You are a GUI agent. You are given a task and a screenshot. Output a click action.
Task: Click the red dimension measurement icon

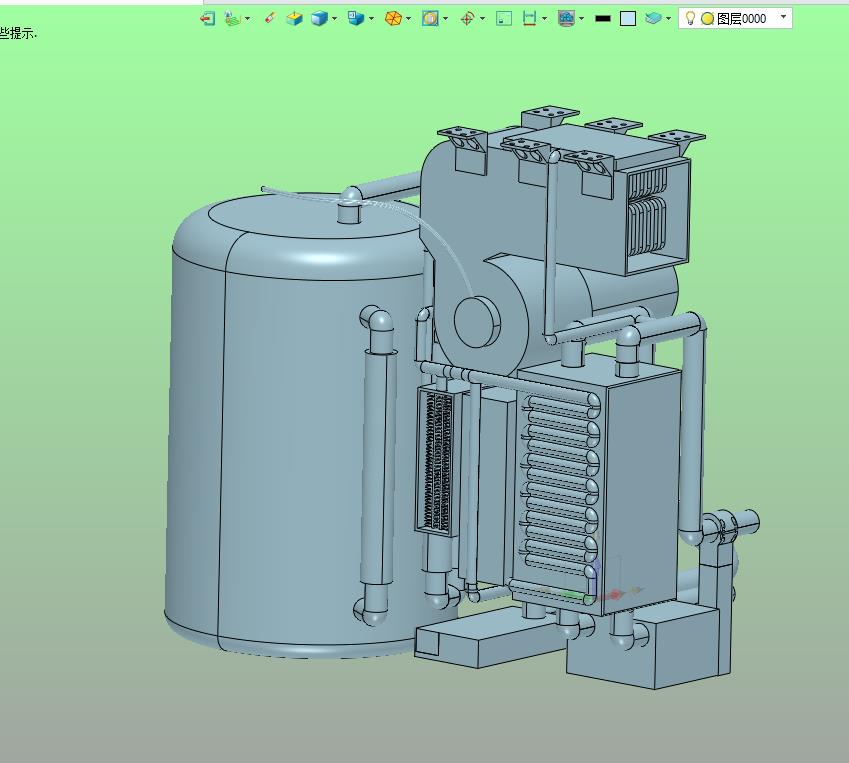(530, 18)
